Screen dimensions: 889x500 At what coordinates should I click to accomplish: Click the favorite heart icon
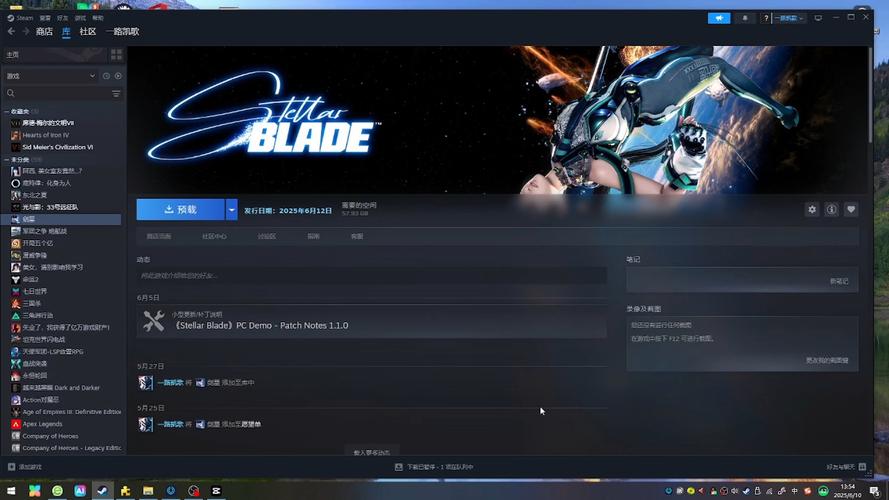tap(850, 209)
